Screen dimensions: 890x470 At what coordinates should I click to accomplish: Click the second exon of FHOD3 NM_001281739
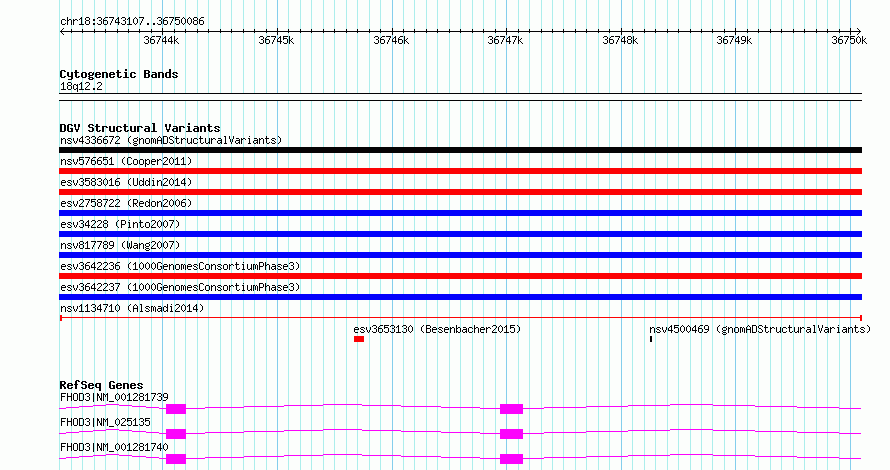pos(511,409)
